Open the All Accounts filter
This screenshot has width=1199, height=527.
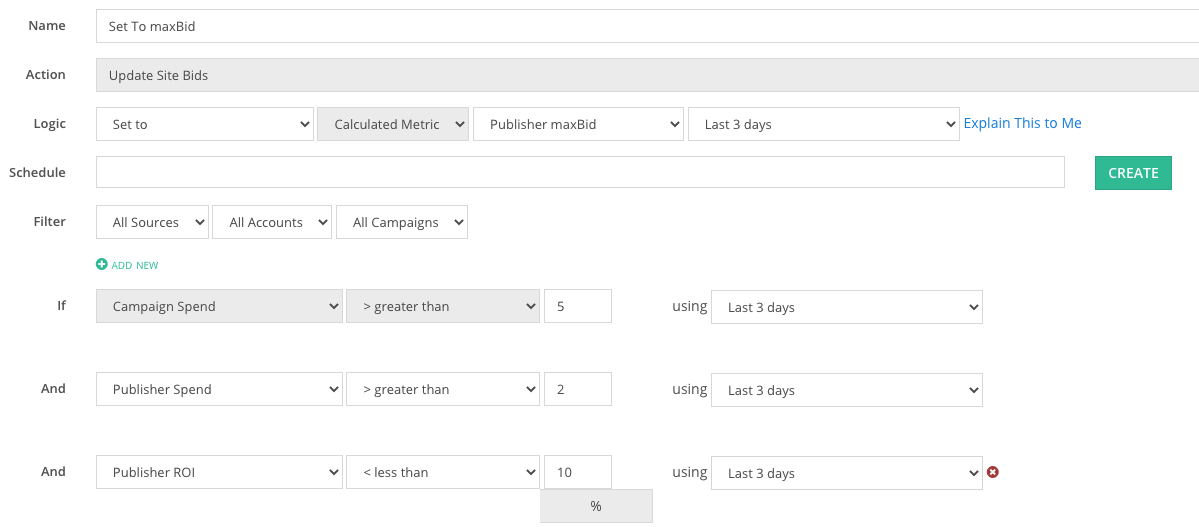point(272,223)
